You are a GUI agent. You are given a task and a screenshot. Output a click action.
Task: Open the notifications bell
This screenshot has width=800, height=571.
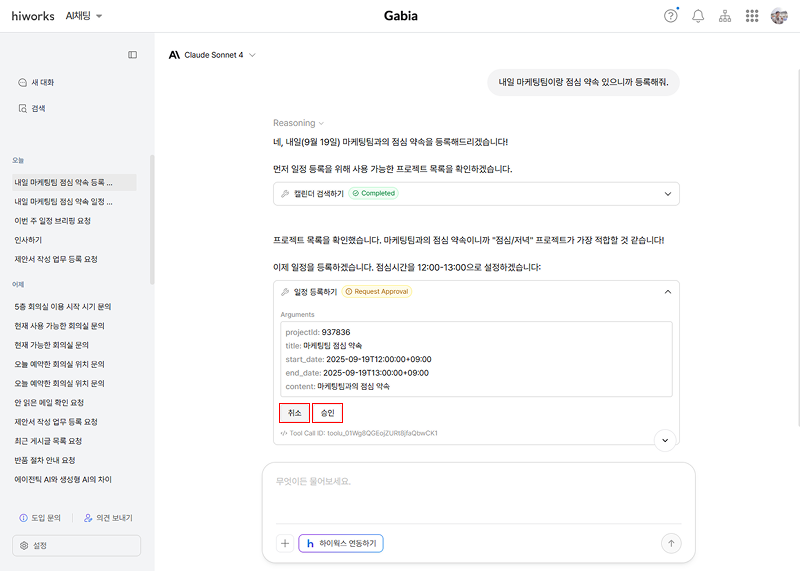pos(698,16)
